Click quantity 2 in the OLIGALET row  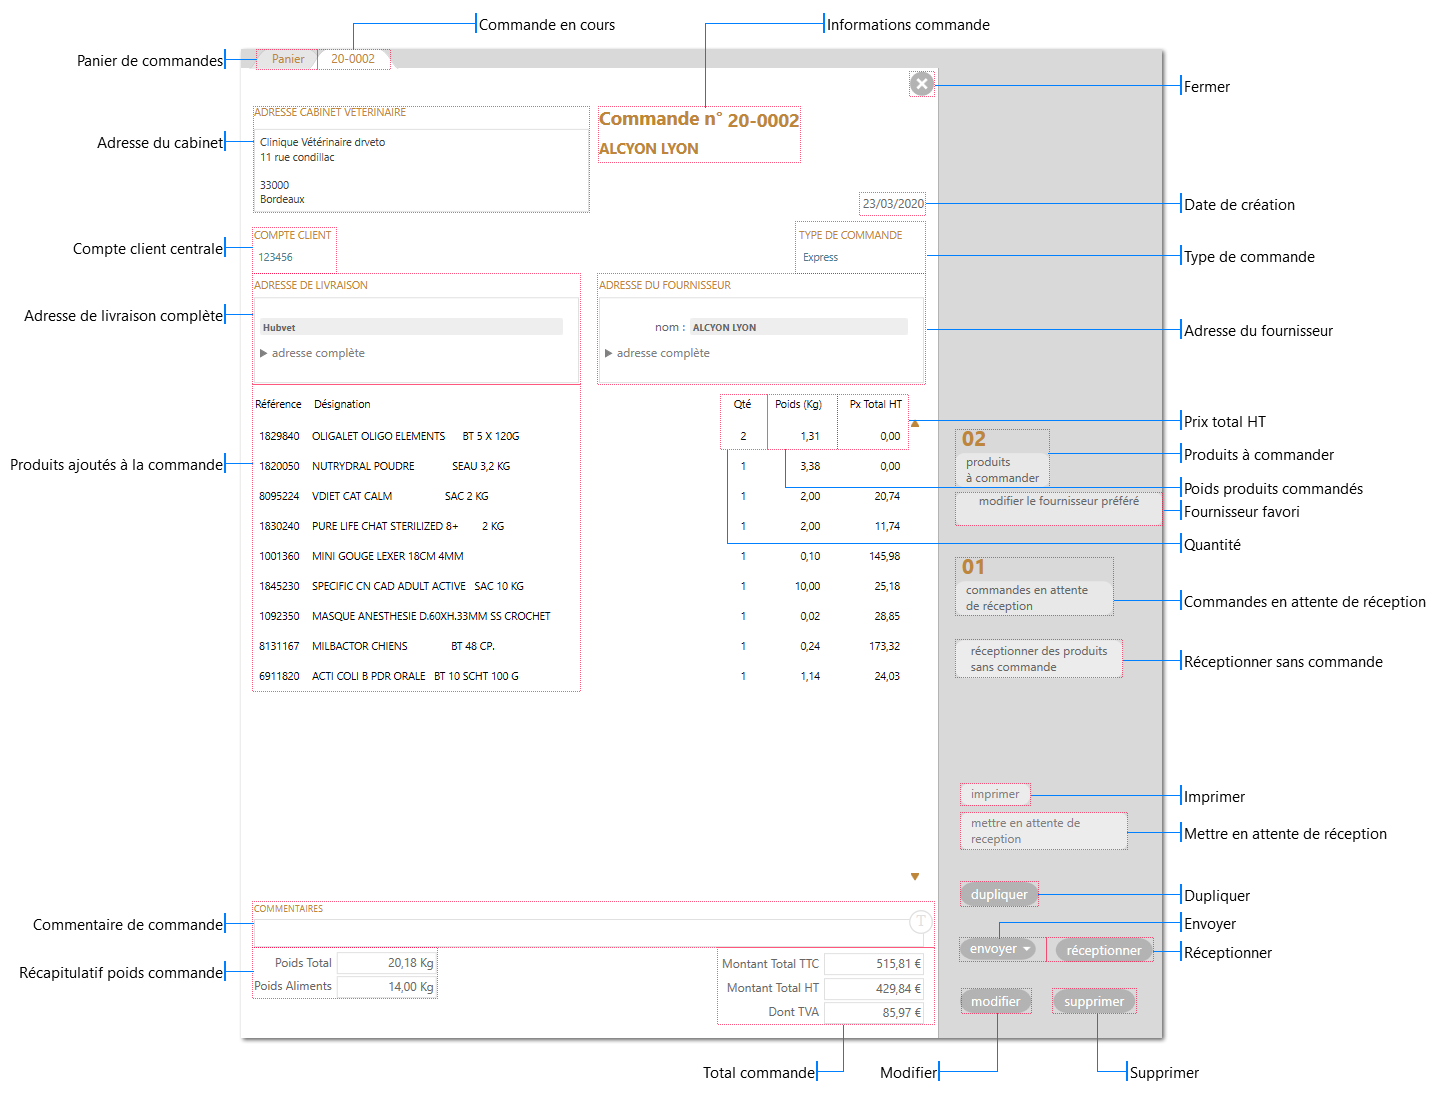[x=743, y=436]
